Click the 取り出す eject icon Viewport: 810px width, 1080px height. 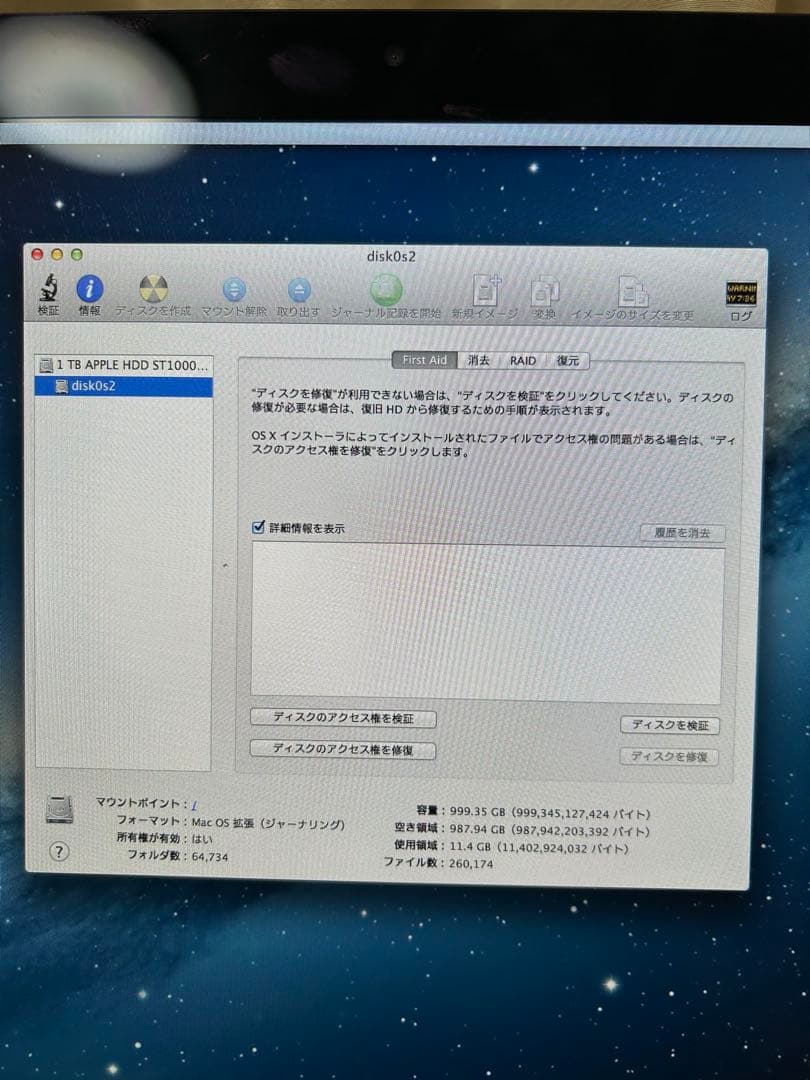click(x=300, y=292)
